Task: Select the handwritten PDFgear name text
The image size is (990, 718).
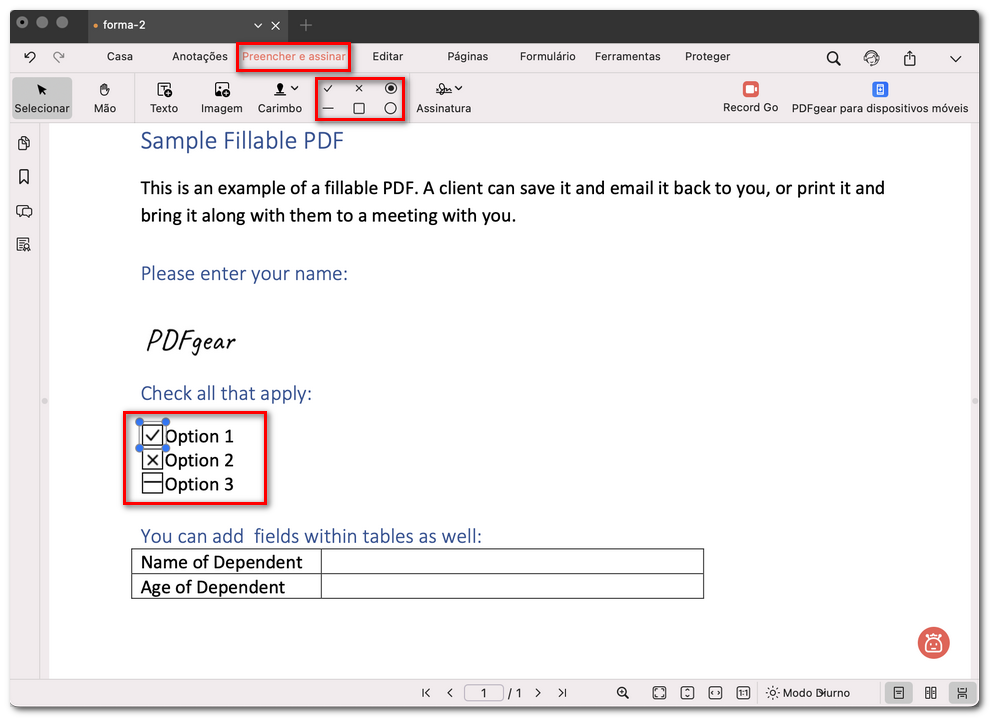Action: click(x=191, y=341)
